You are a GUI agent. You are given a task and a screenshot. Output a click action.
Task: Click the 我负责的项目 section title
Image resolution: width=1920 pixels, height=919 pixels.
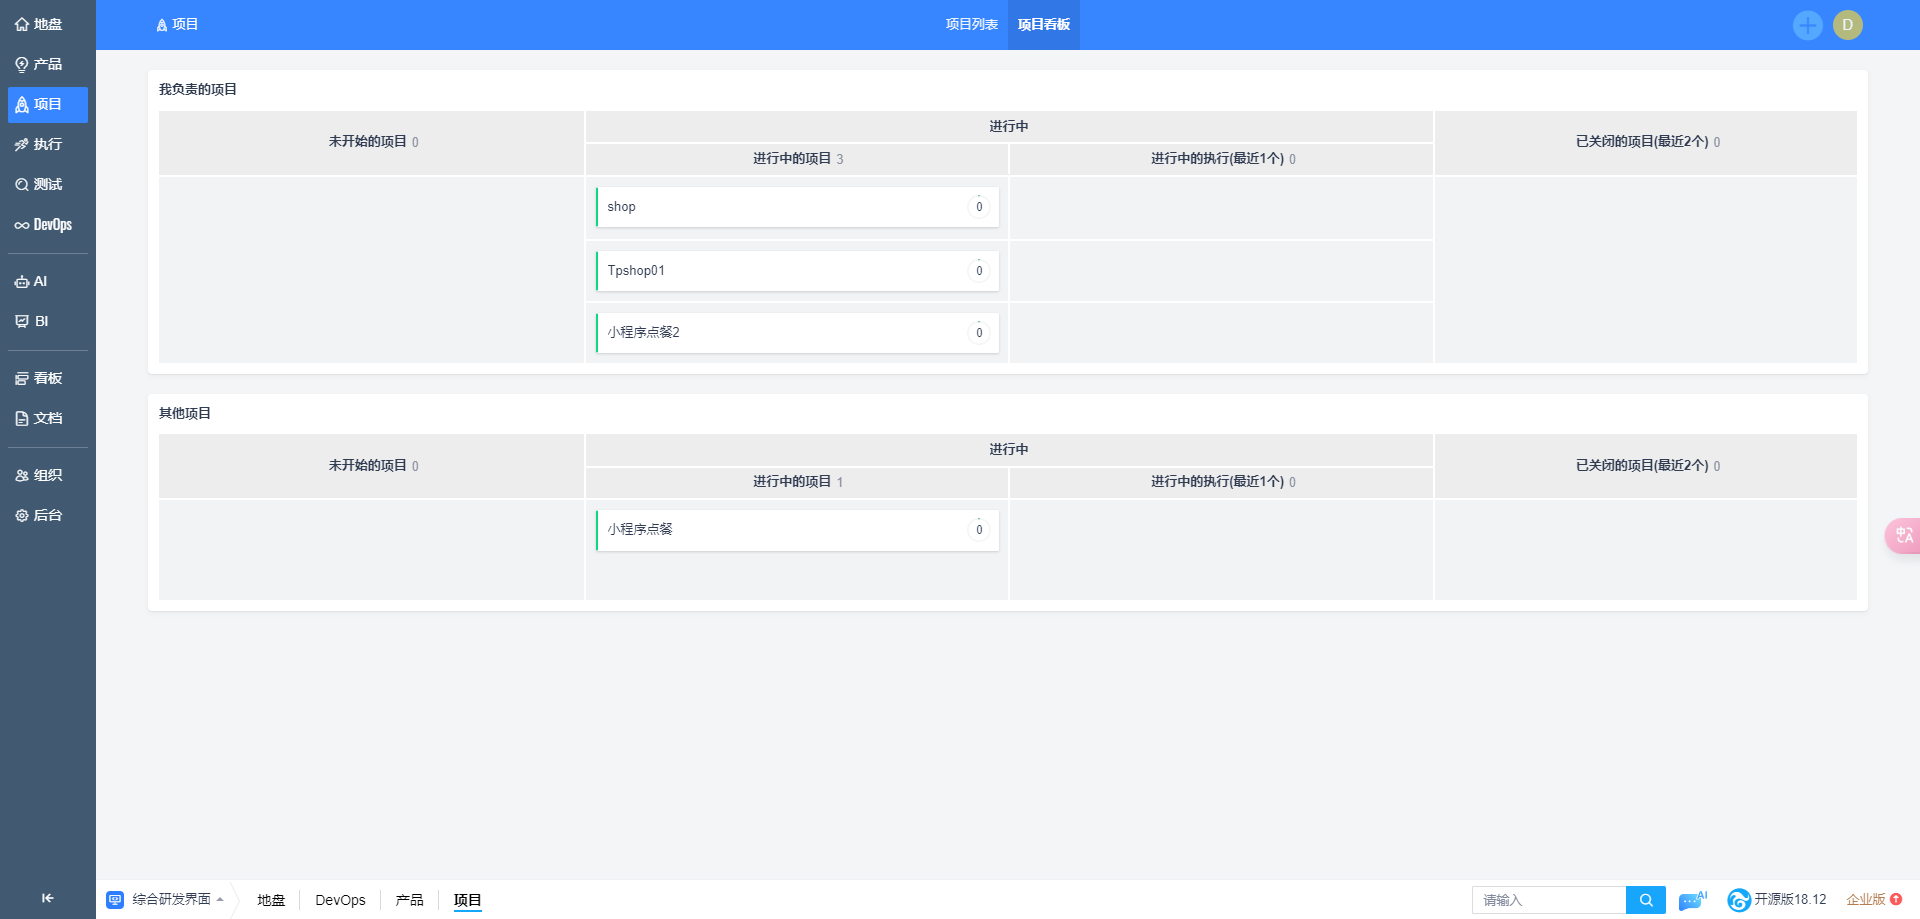[198, 89]
